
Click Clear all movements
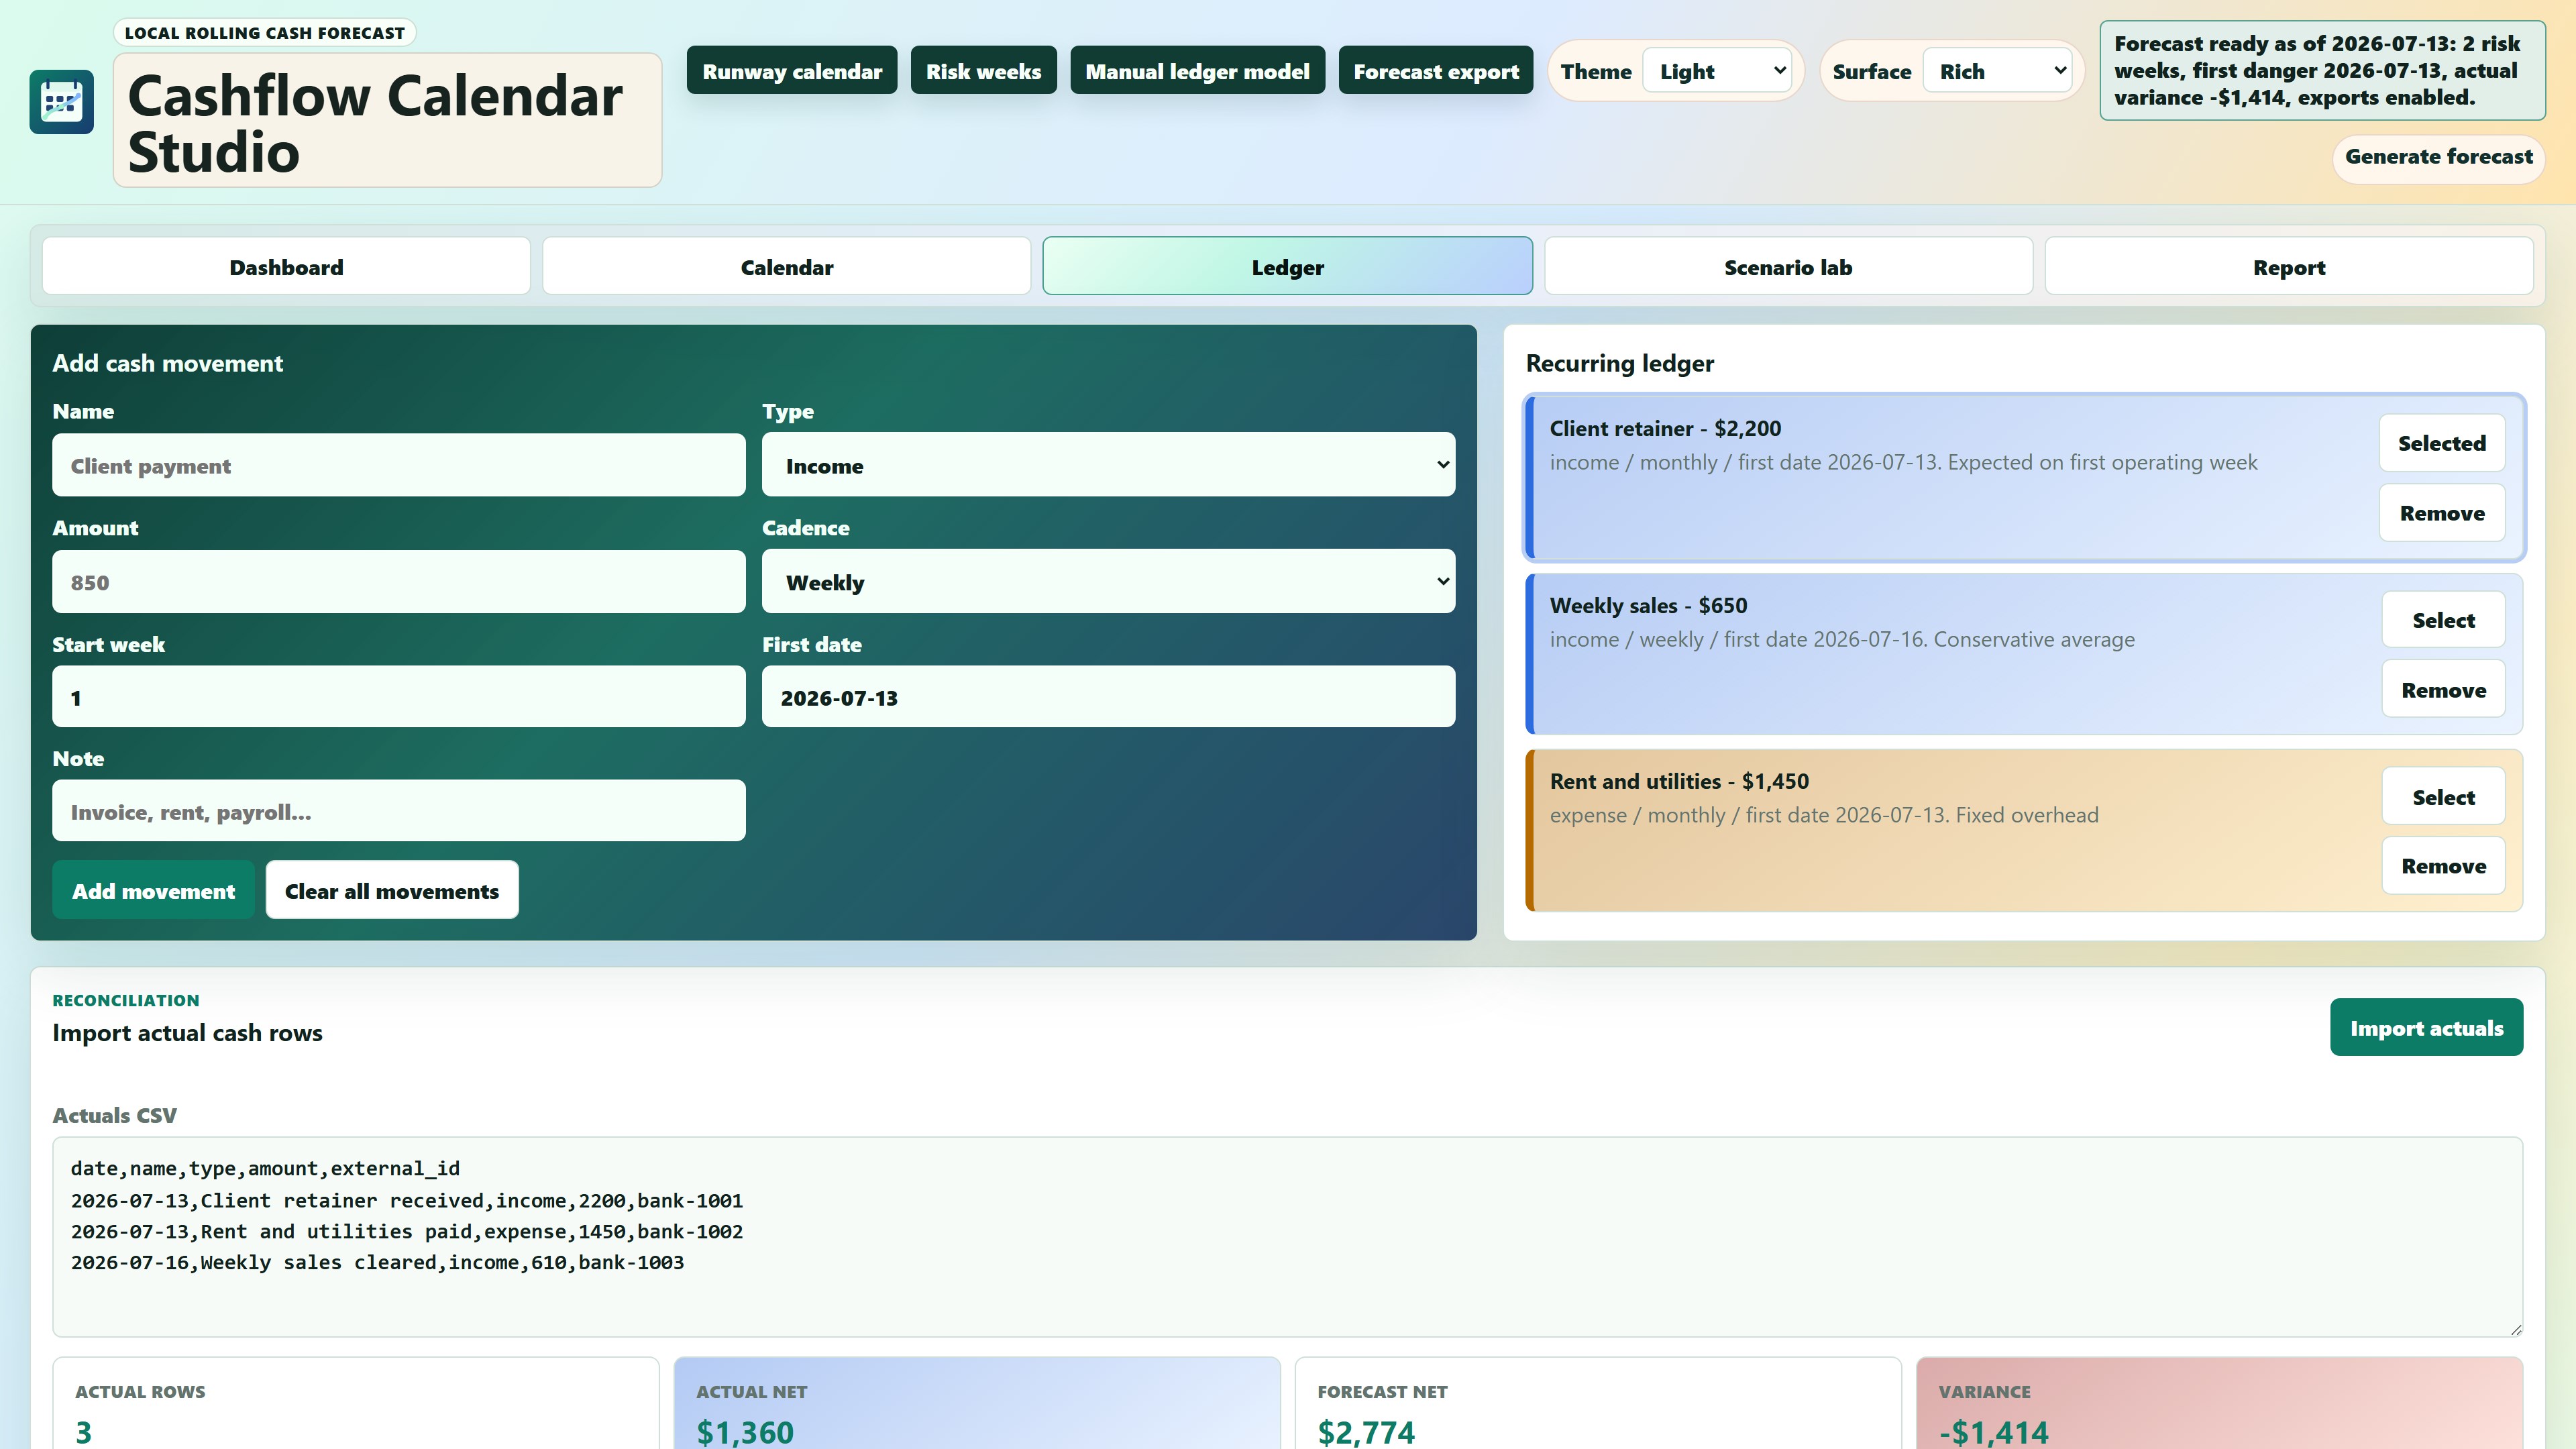pos(392,890)
